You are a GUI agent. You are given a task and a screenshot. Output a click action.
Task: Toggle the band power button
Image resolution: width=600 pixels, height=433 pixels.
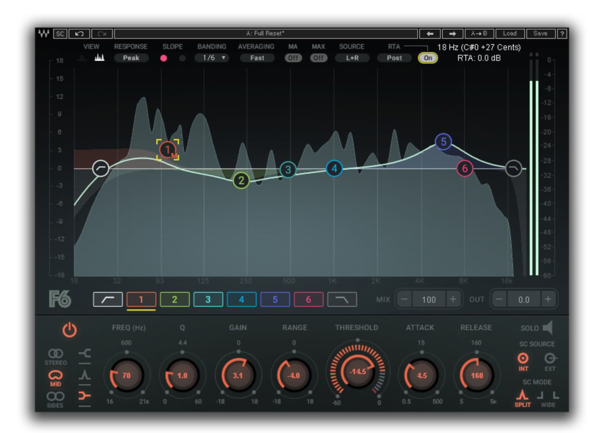click(x=70, y=330)
